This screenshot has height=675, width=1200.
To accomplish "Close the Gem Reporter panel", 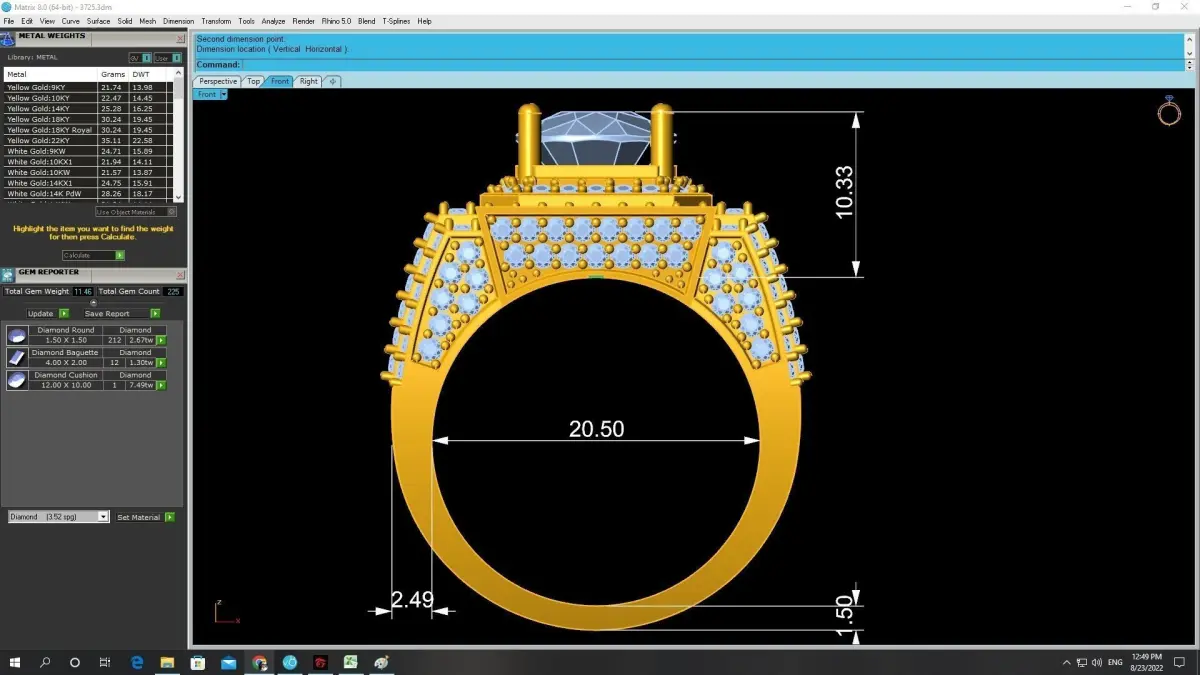I will pyautogui.click(x=180, y=275).
